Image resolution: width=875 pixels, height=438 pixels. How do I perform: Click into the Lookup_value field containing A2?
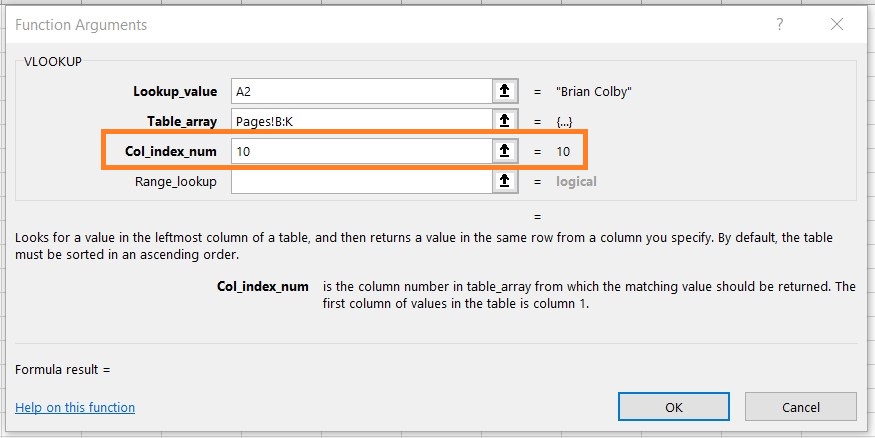pos(360,91)
